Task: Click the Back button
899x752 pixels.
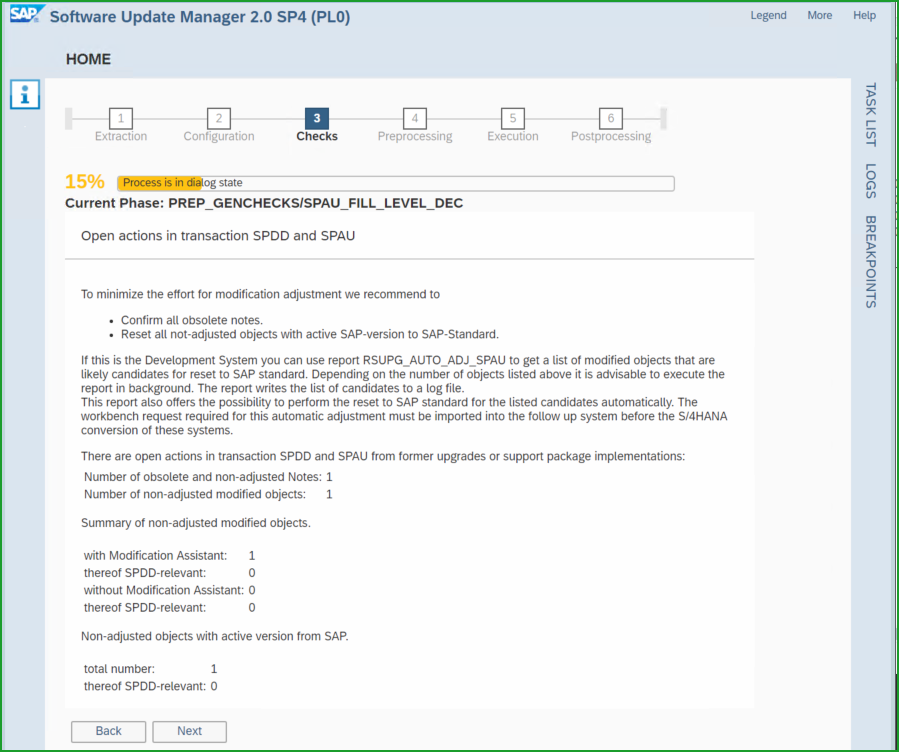Action: pyautogui.click(x=108, y=731)
